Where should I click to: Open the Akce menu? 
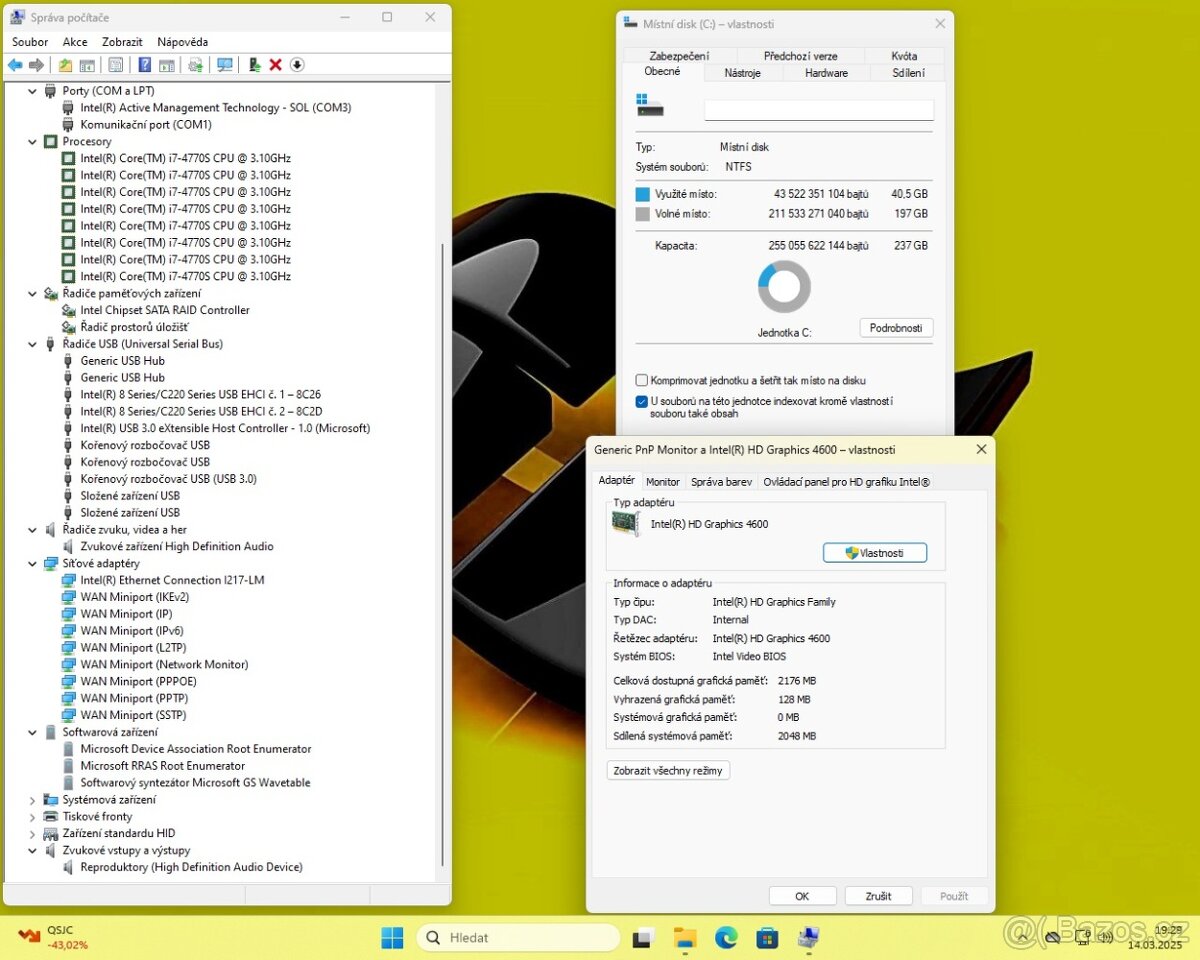[x=75, y=42]
